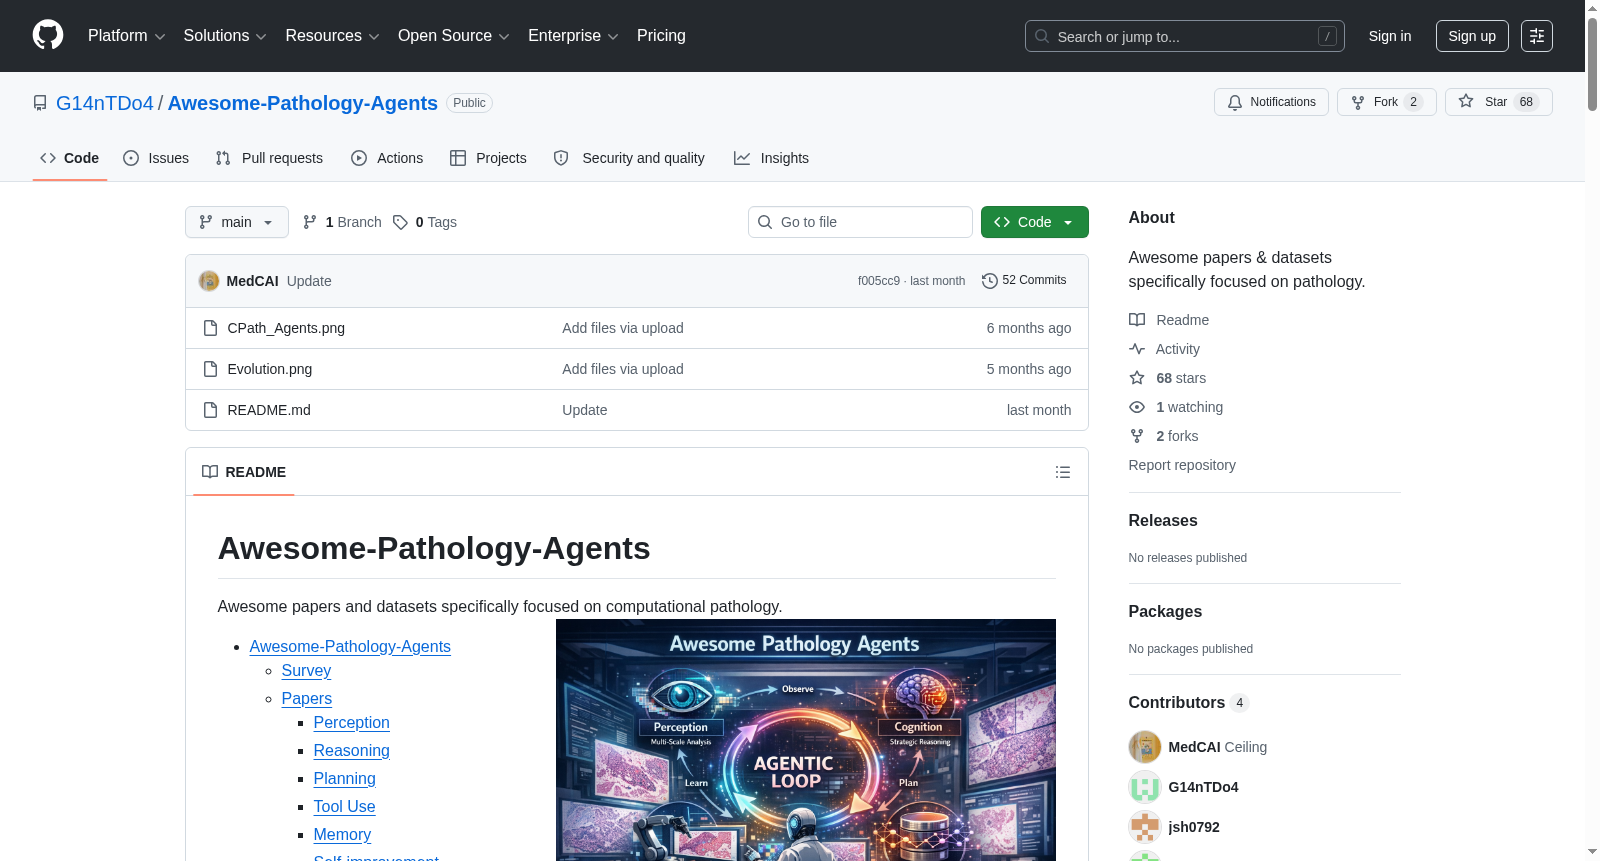
Task: Expand the Enterprise menu
Action: [573, 36]
